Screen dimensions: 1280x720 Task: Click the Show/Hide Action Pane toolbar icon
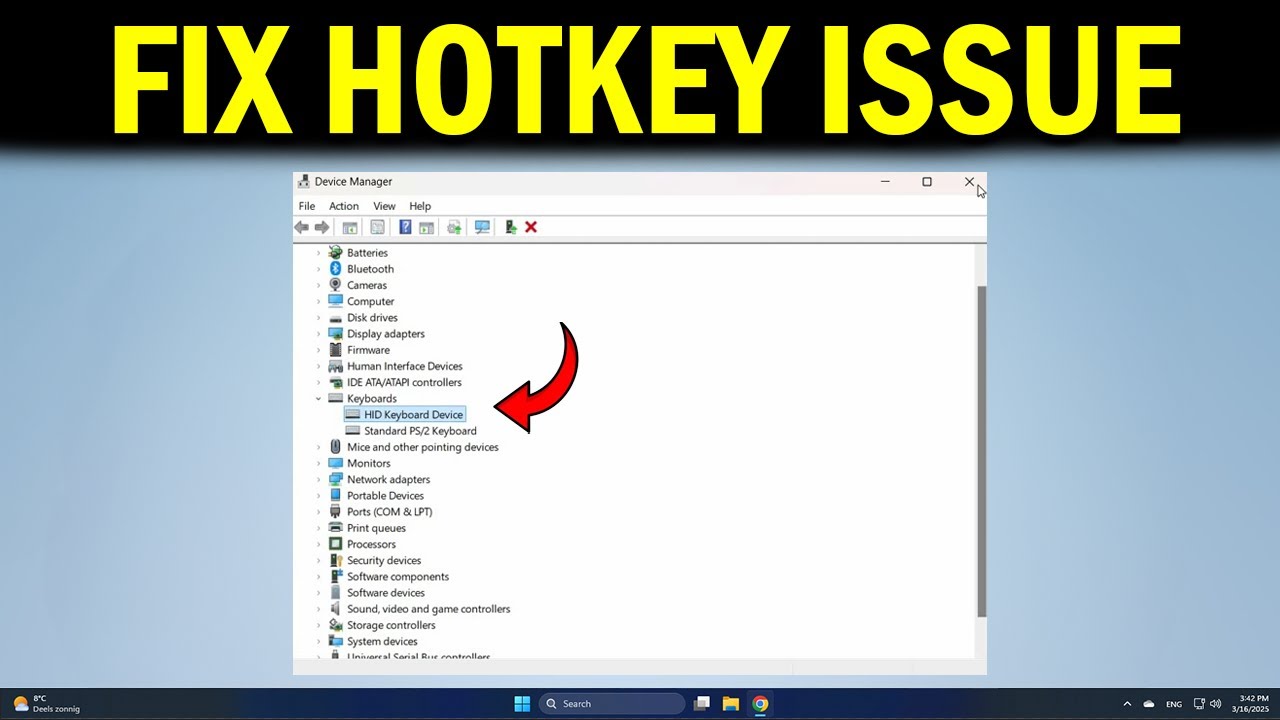pos(426,227)
